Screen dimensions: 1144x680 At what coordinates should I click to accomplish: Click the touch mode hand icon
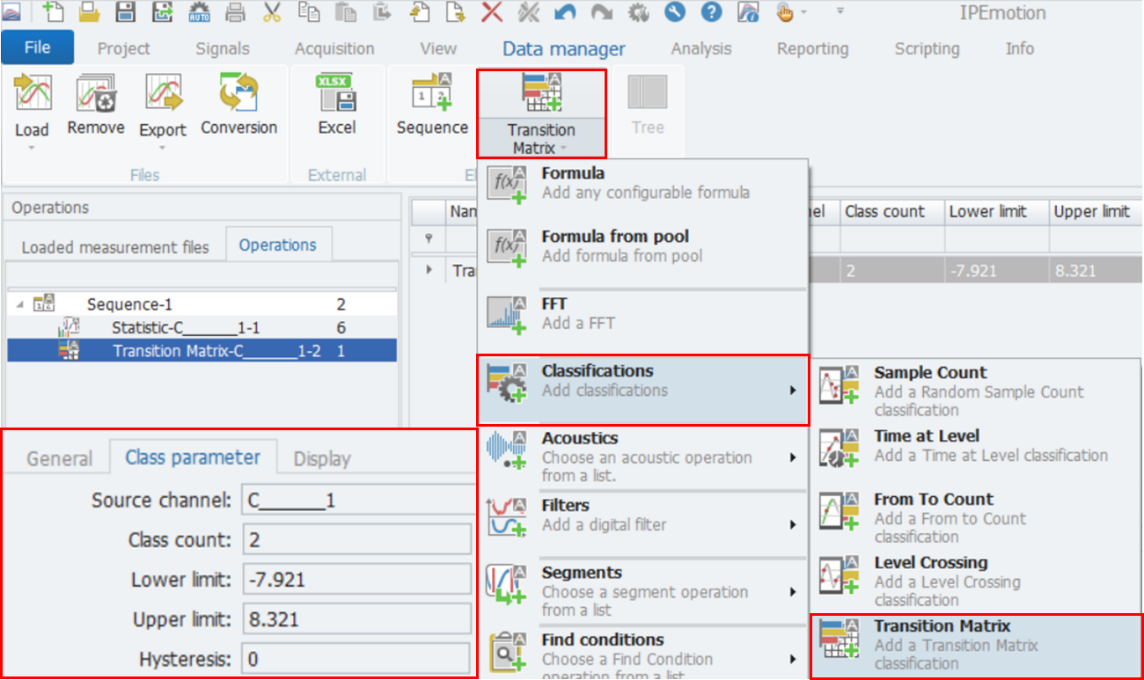784,12
